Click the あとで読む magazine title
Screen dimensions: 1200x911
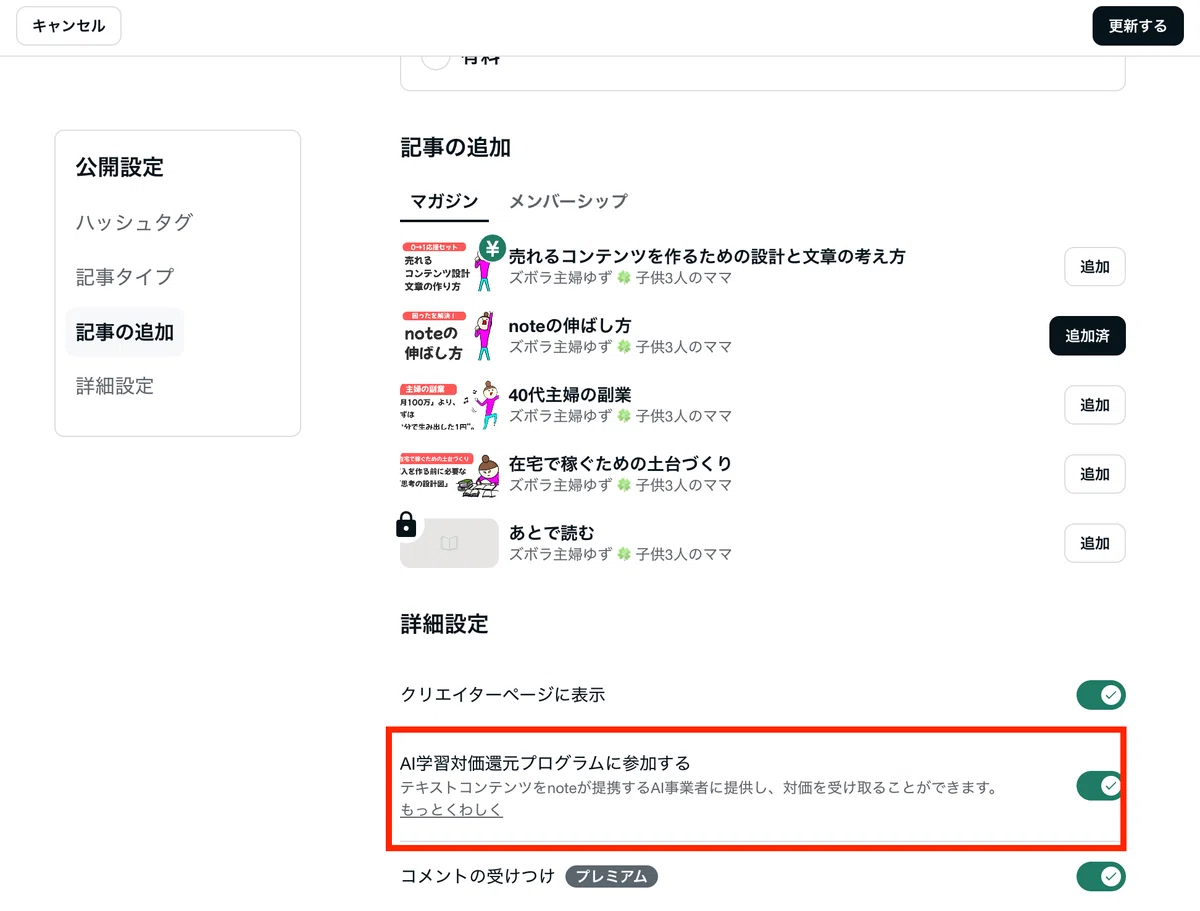pos(551,532)
